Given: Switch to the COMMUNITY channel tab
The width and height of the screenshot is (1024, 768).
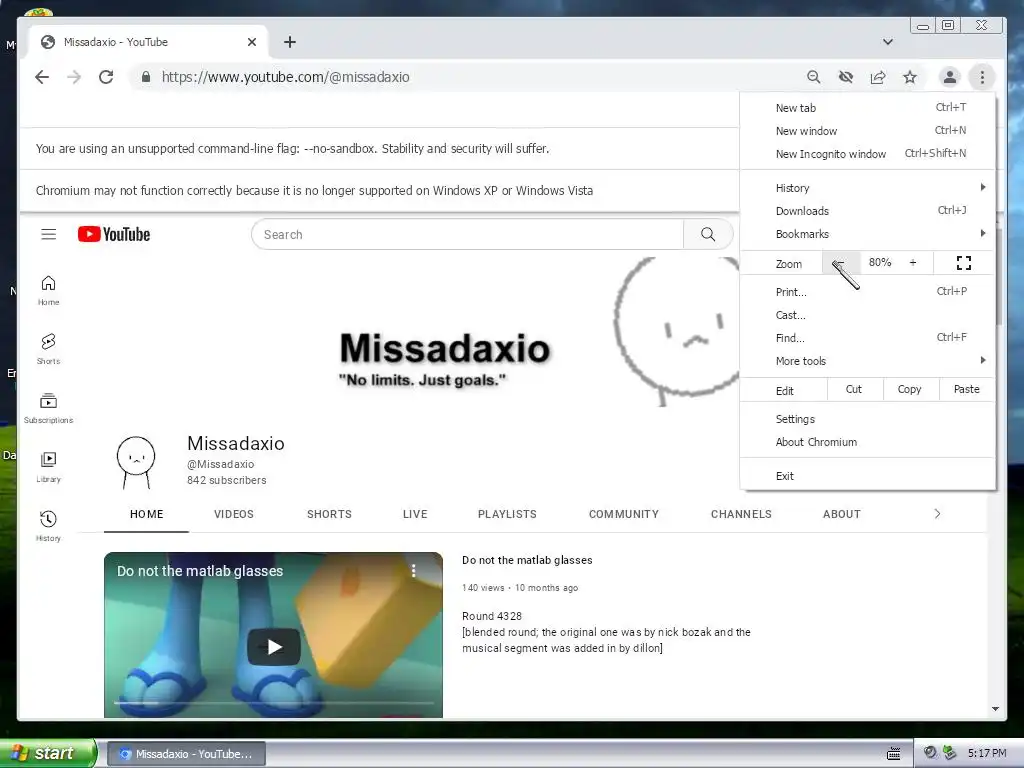Looking at the screenshot, I should (x=624, y=514).
